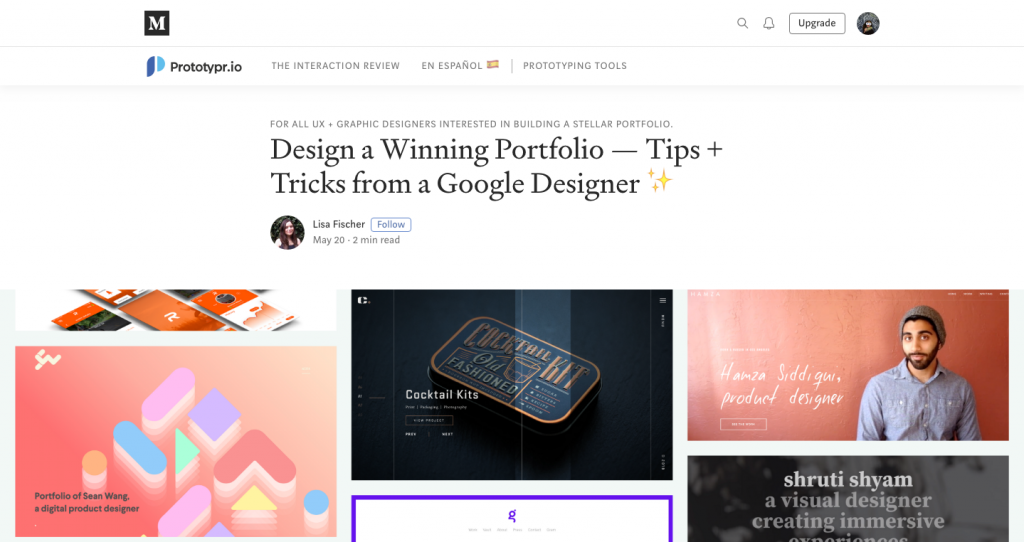Click View Project in Cocktail Kits image

click(429, 421)
